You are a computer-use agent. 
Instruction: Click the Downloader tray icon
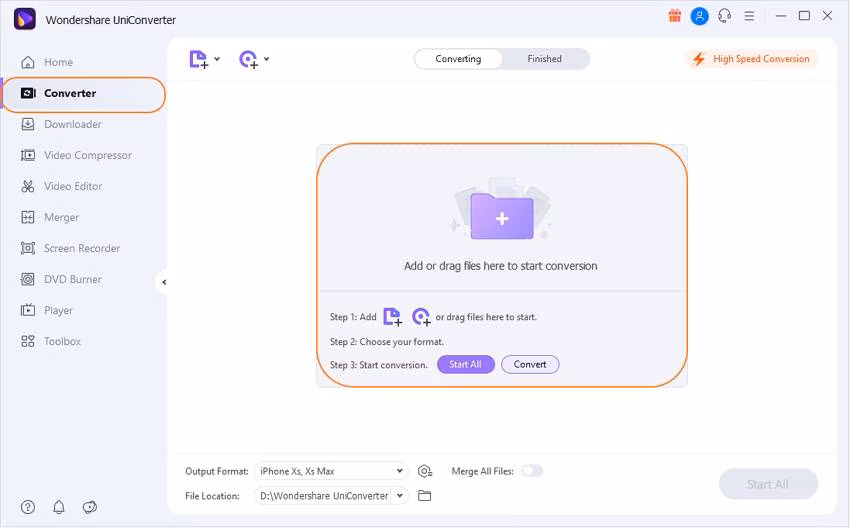point(28,124)
